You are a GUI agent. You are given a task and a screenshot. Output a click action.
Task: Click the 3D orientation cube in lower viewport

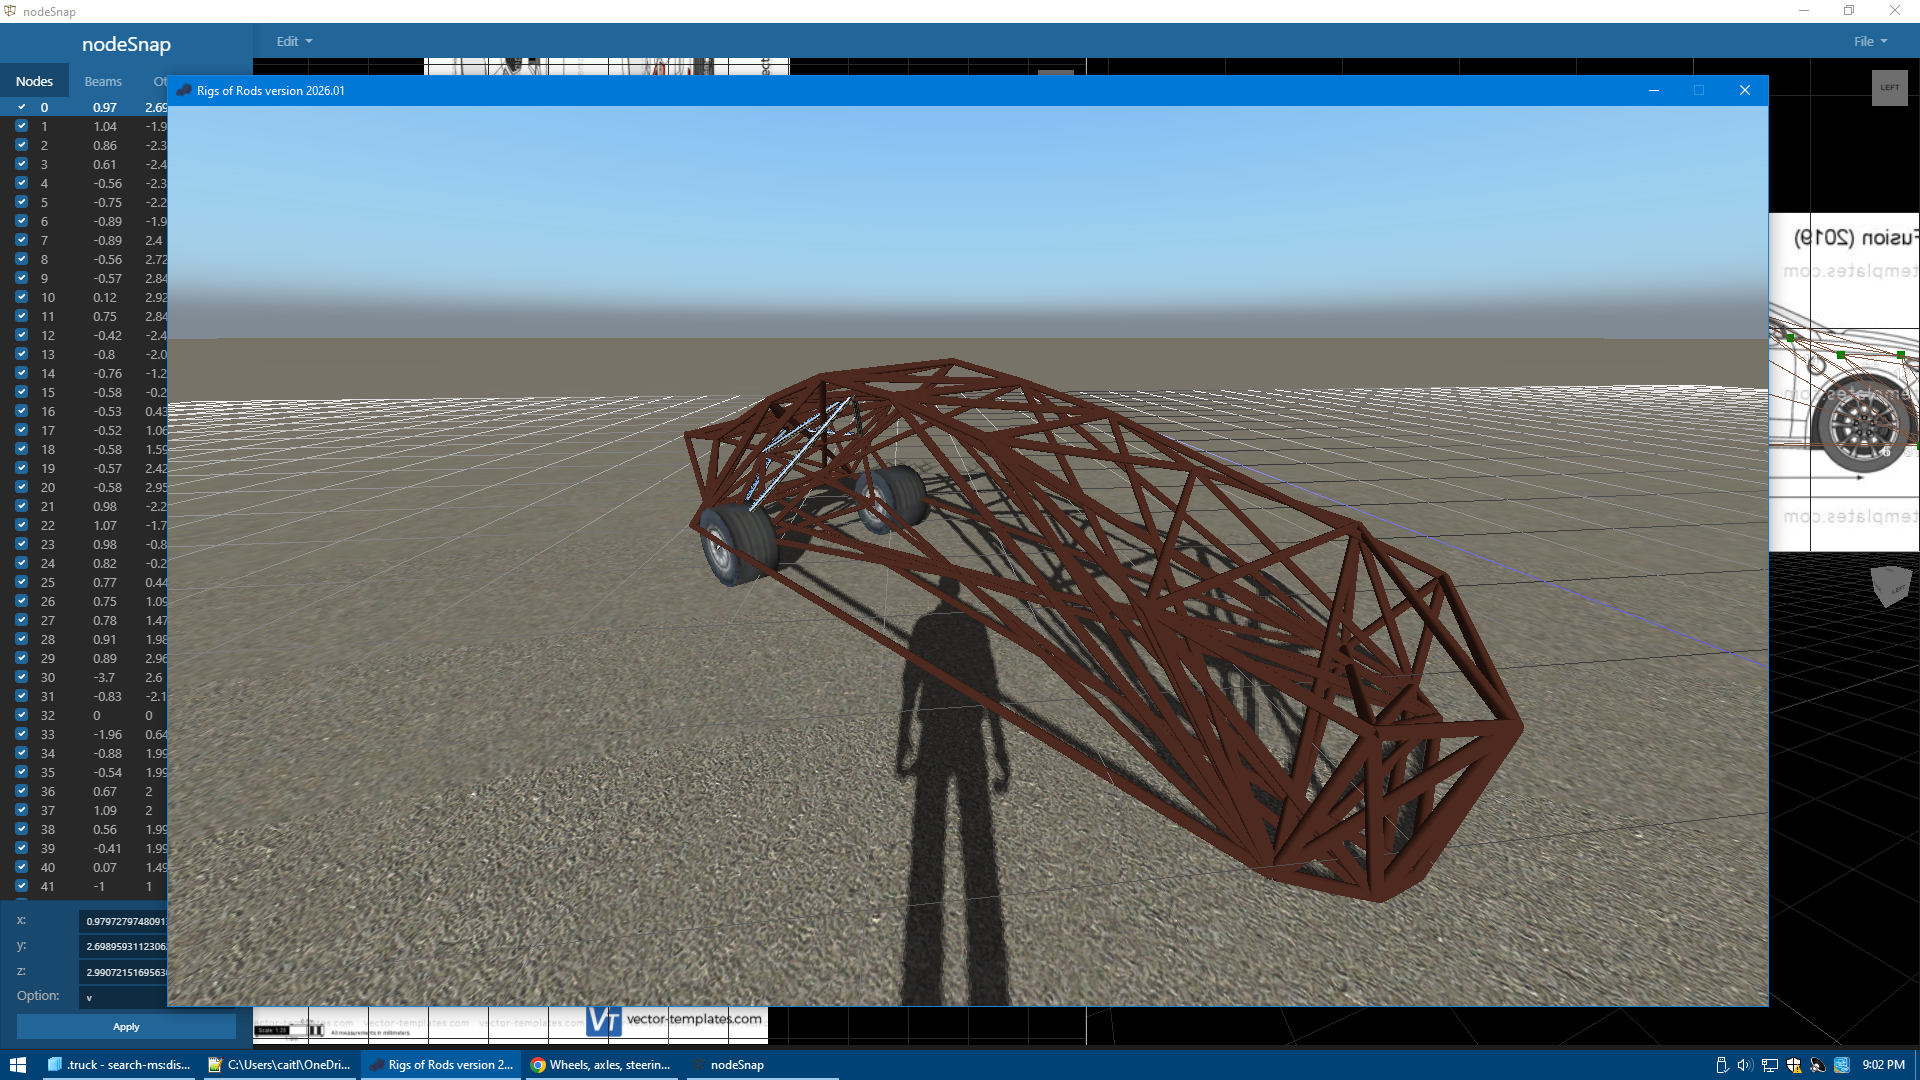1890,586
